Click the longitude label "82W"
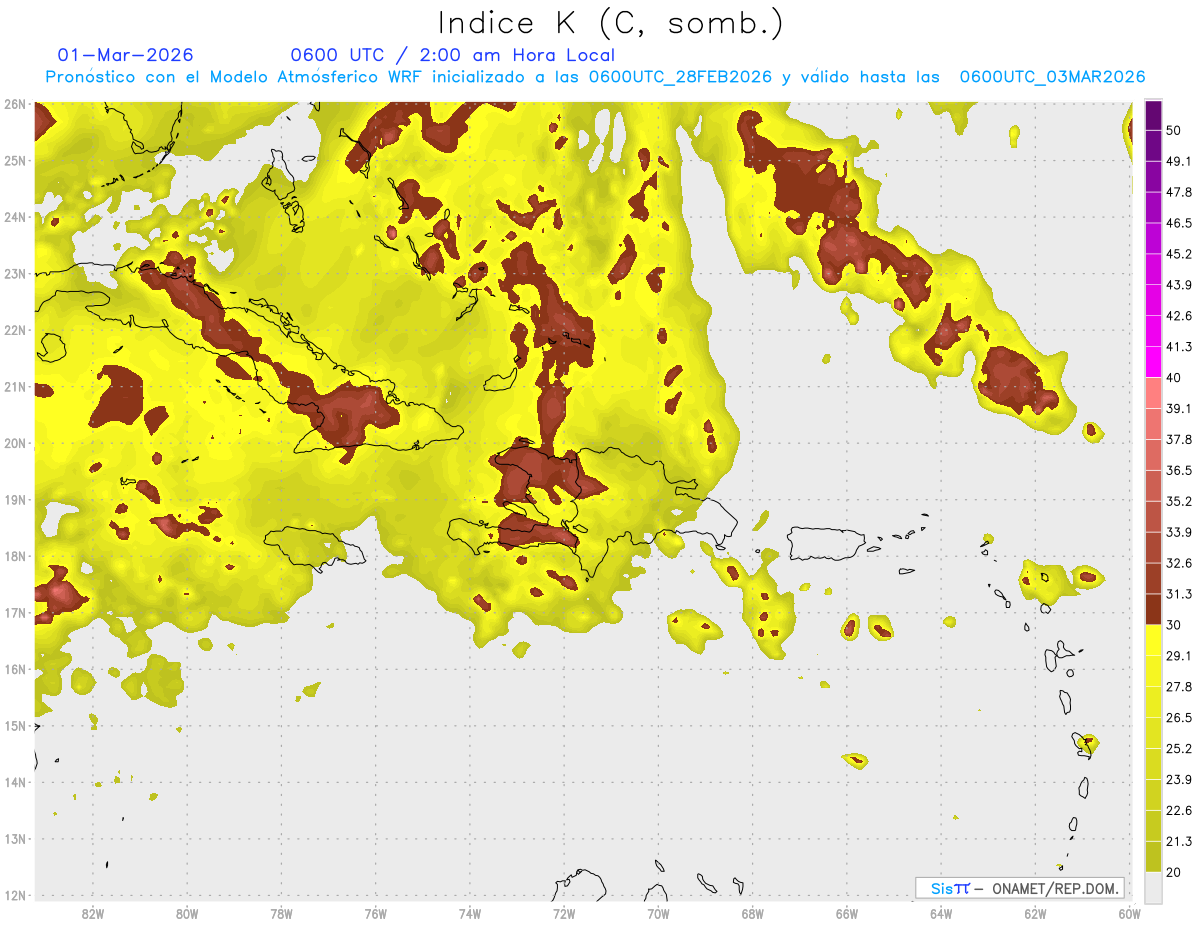The width and height of the screenshot is (1200, 927). (x=93, y=914)
